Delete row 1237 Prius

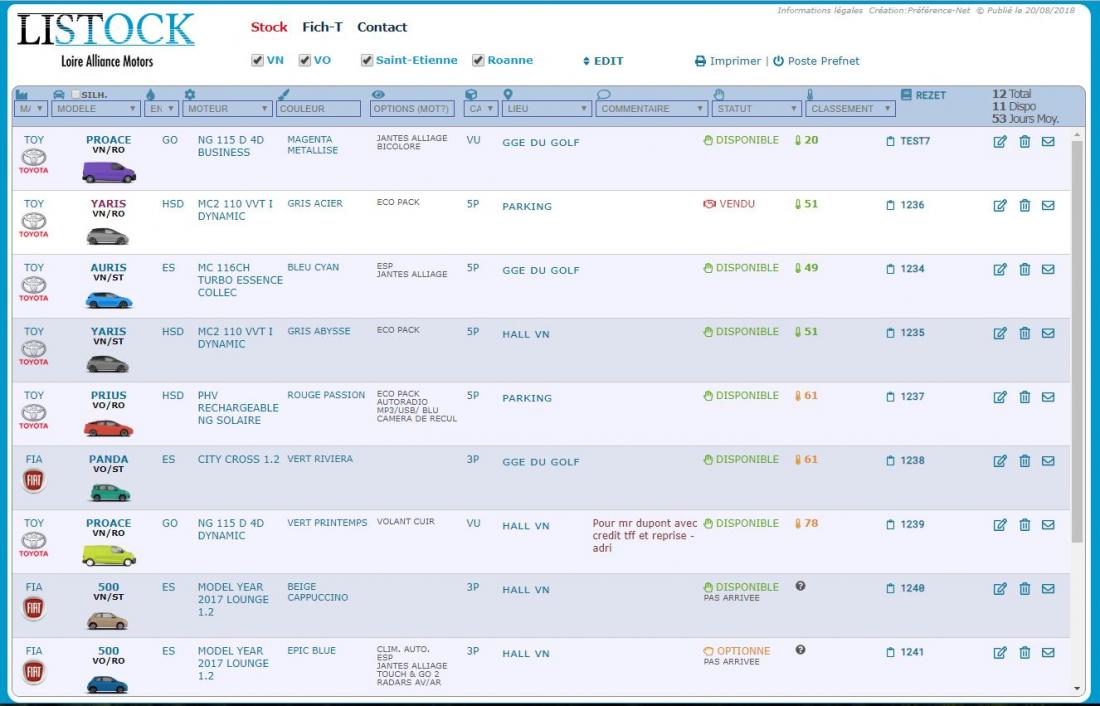coord(1024,397)
